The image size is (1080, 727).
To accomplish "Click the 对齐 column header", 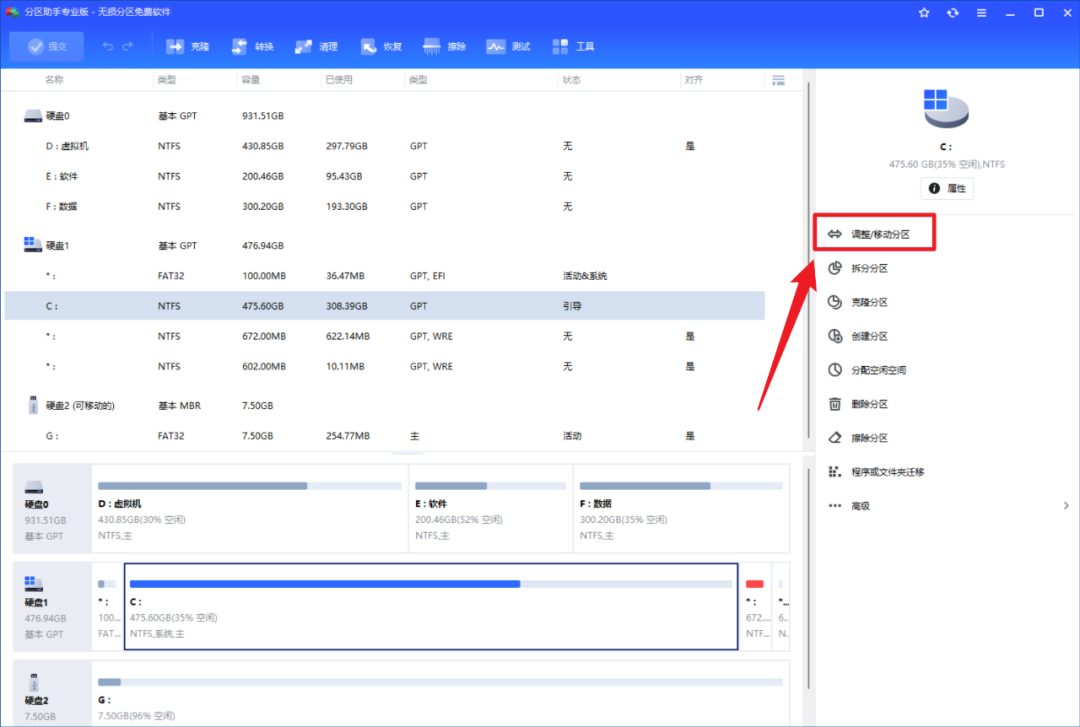I will [x=694, y=80].
